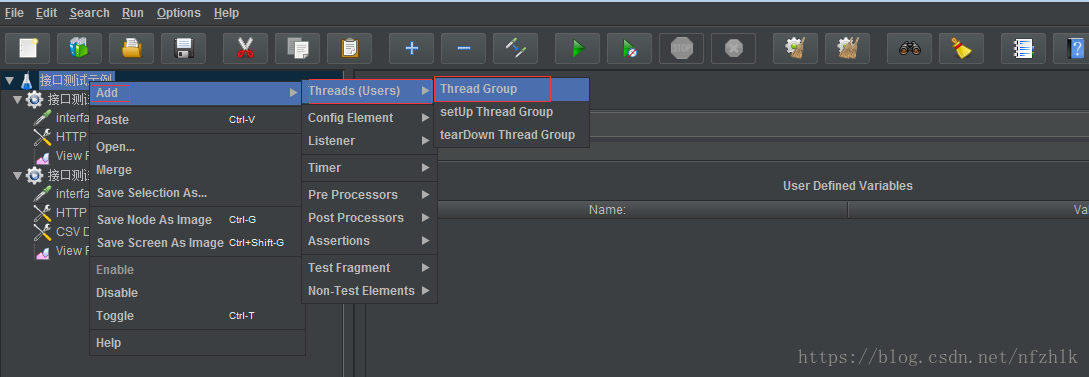Click the Function Helper list icon
This screenshot has height=377, width=1089.
[1023, 49]
